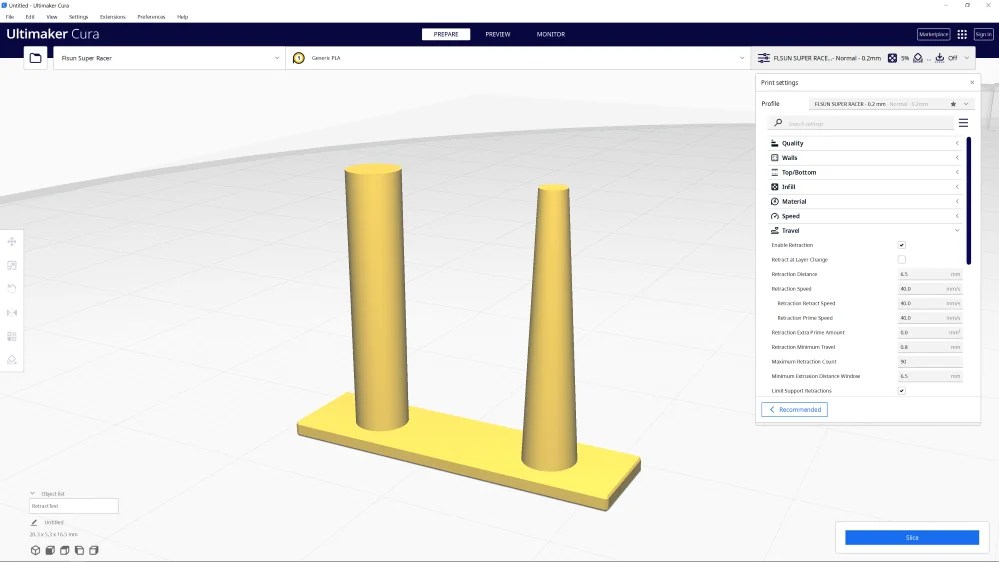
Task: Open the View menu
Action: coord(52,17)
